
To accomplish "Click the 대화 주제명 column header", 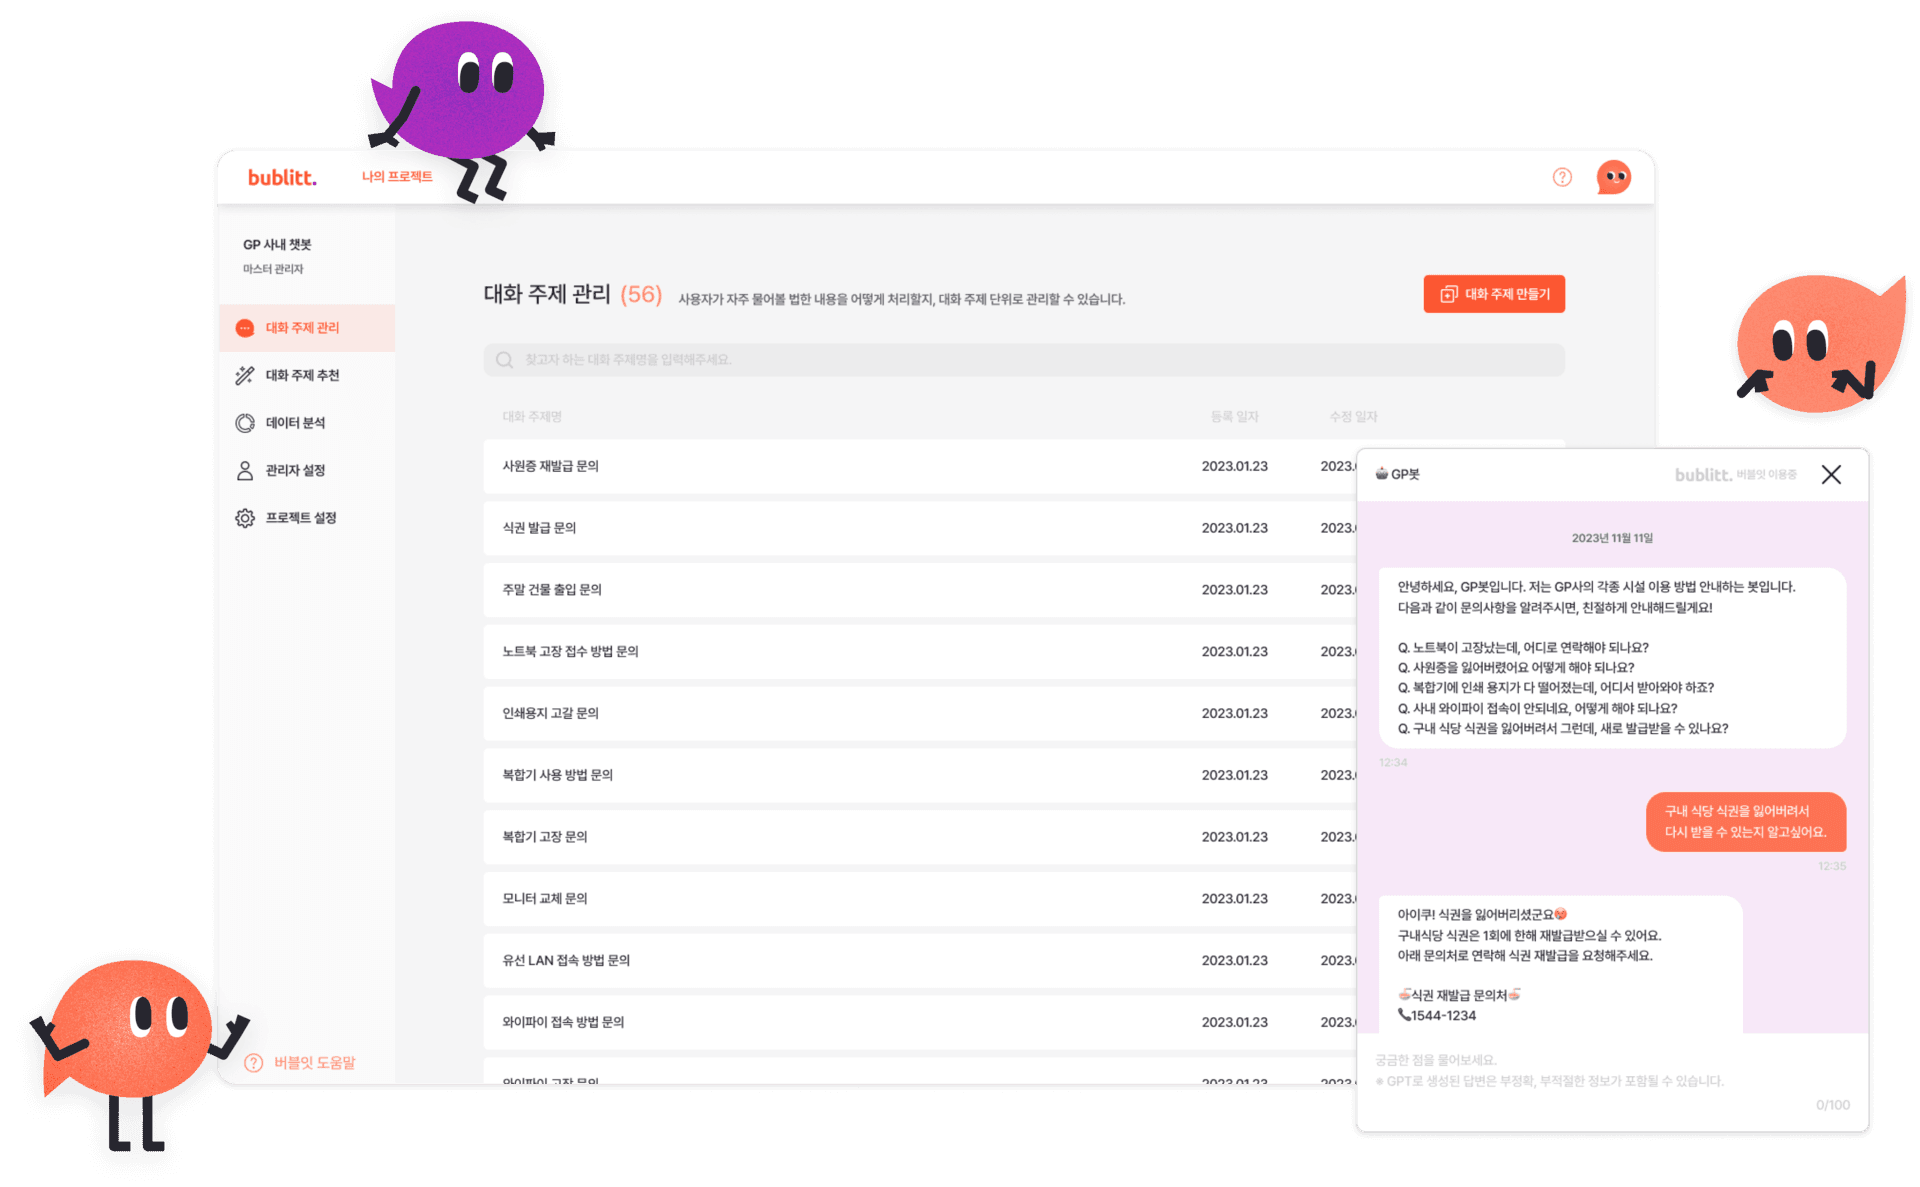I will coord(532,416).
